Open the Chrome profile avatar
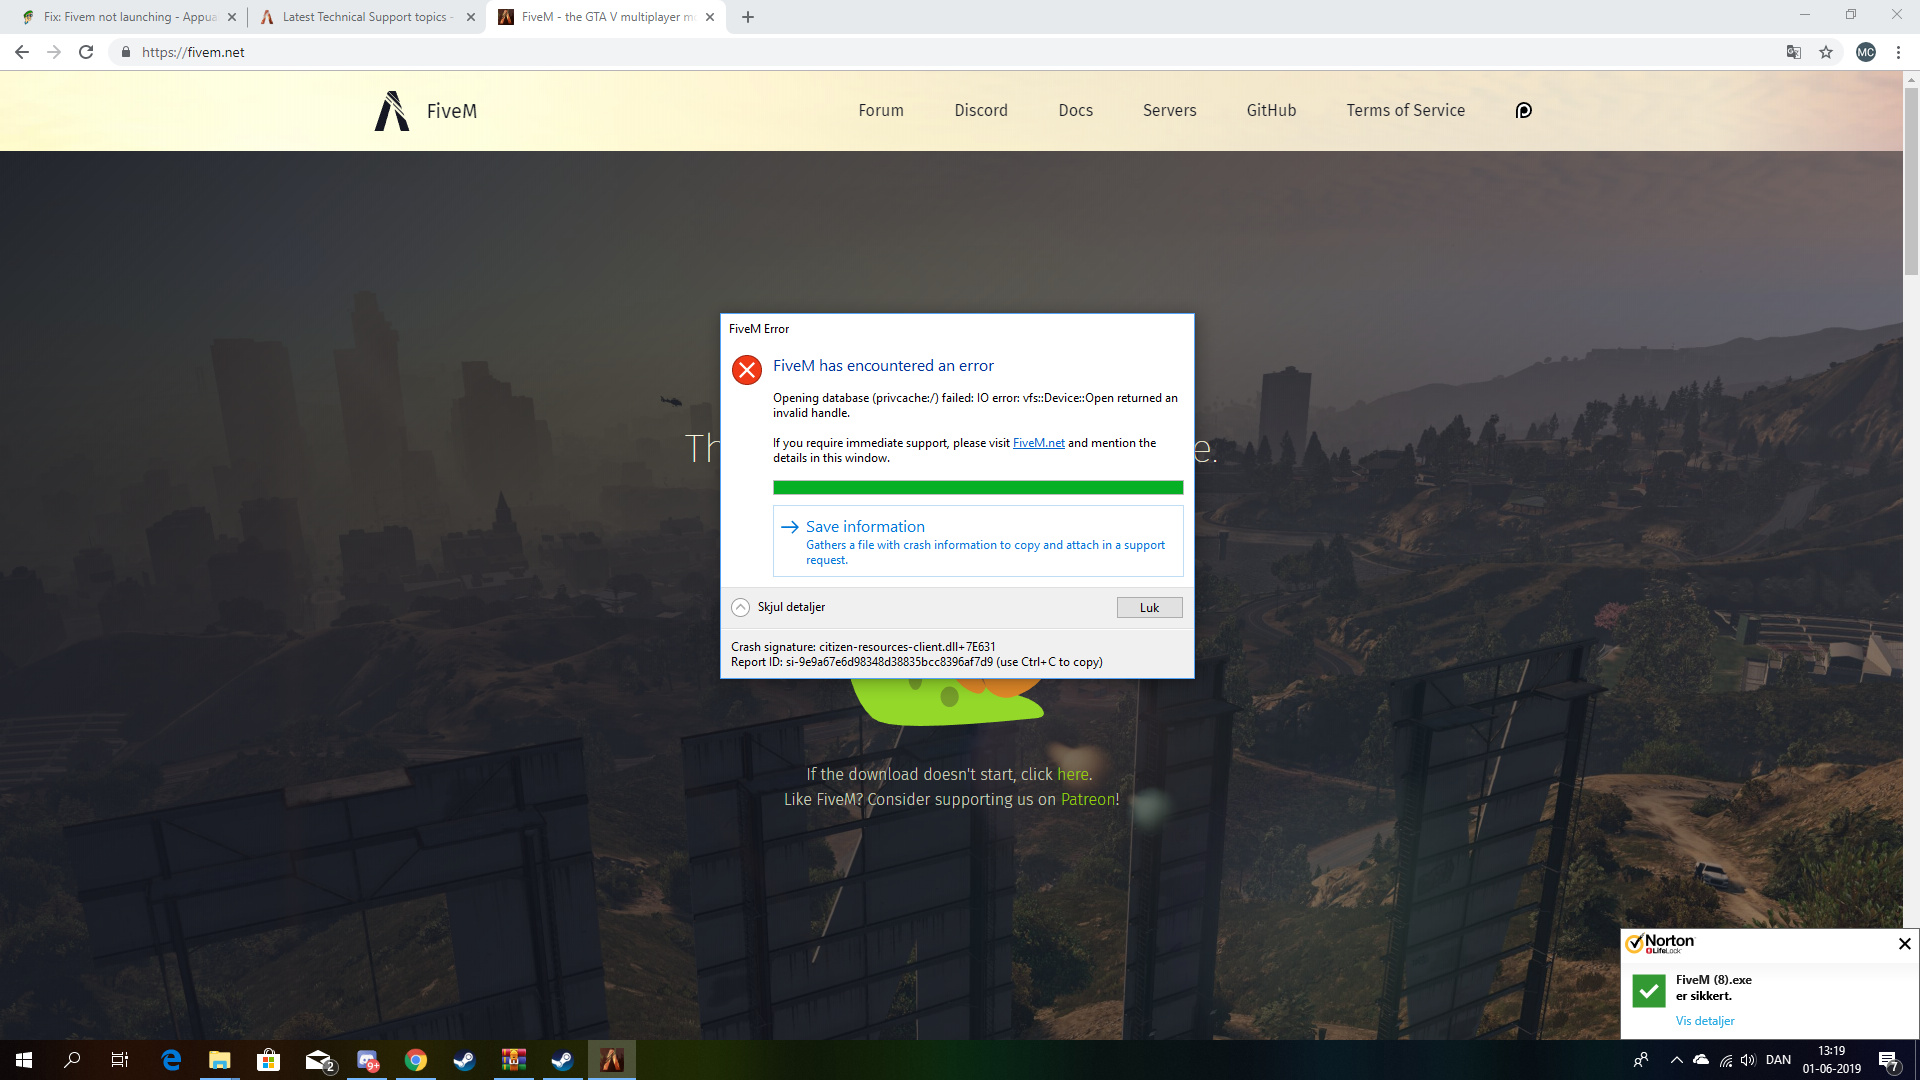Viewport: 1920px width, 1080px height. click(x=1865, y=52)
